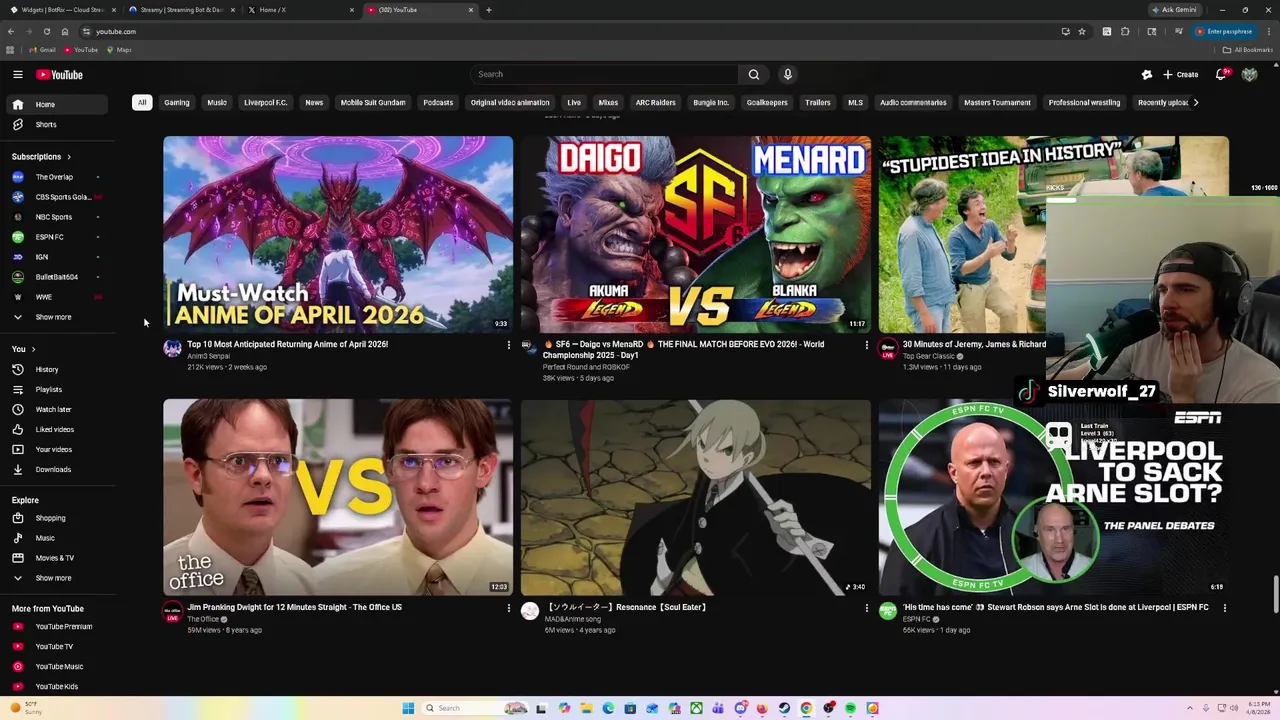The height and width of the screenshot is (720, 1280).
Task: Open Steam from the taskbar
Action: [784, 708]
